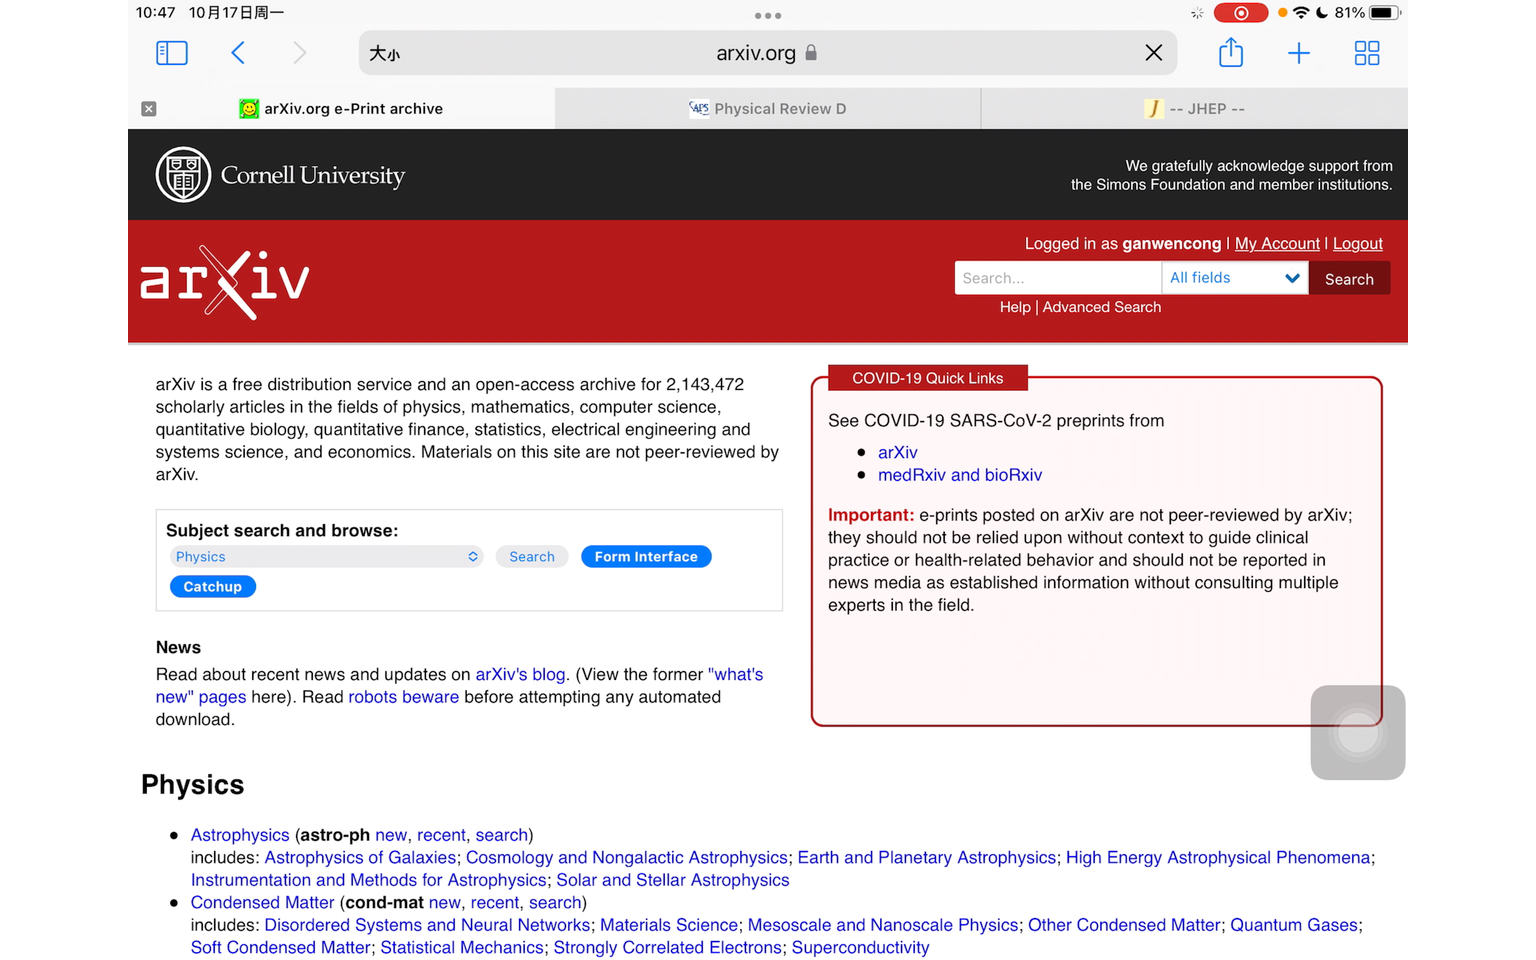Click the Cornell University seal logo
This screenshot has height=960, width=1536.
[183, 175]
